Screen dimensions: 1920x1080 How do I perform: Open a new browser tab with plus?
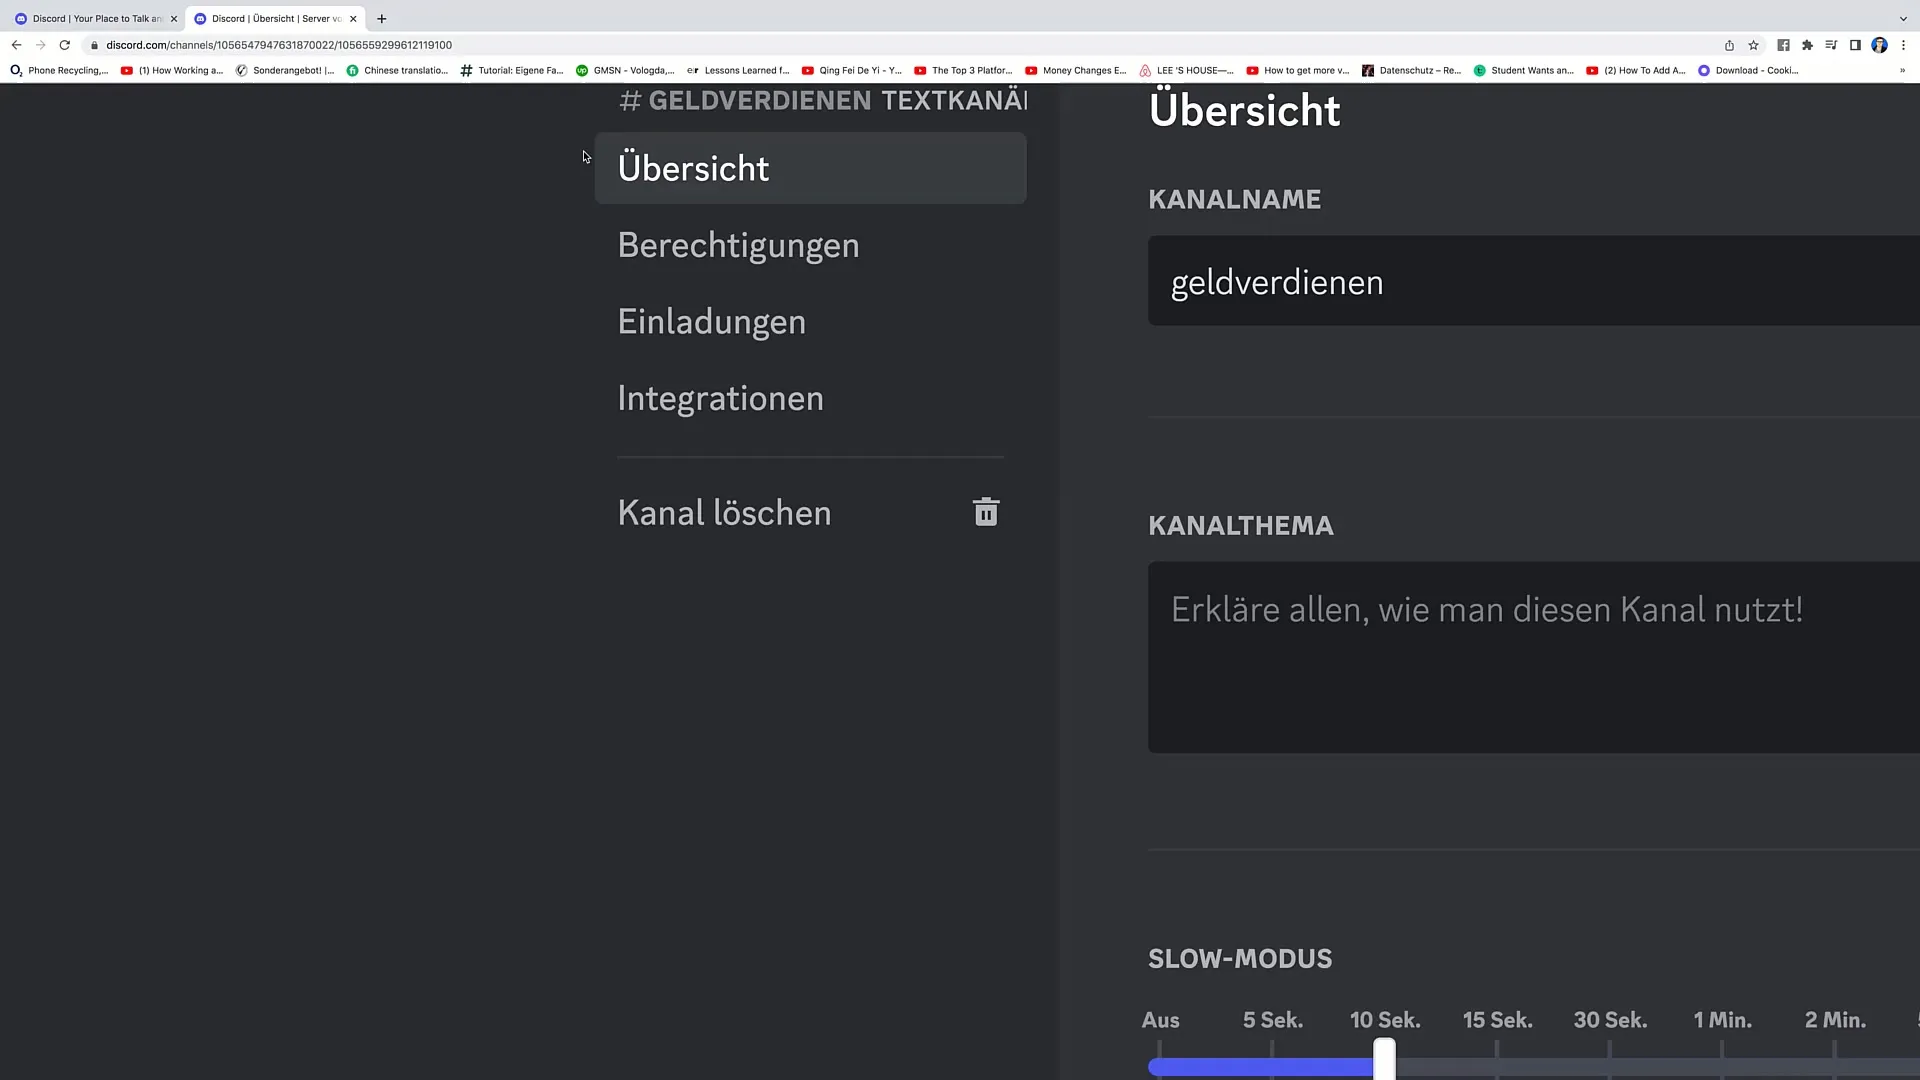click(381, 18)
